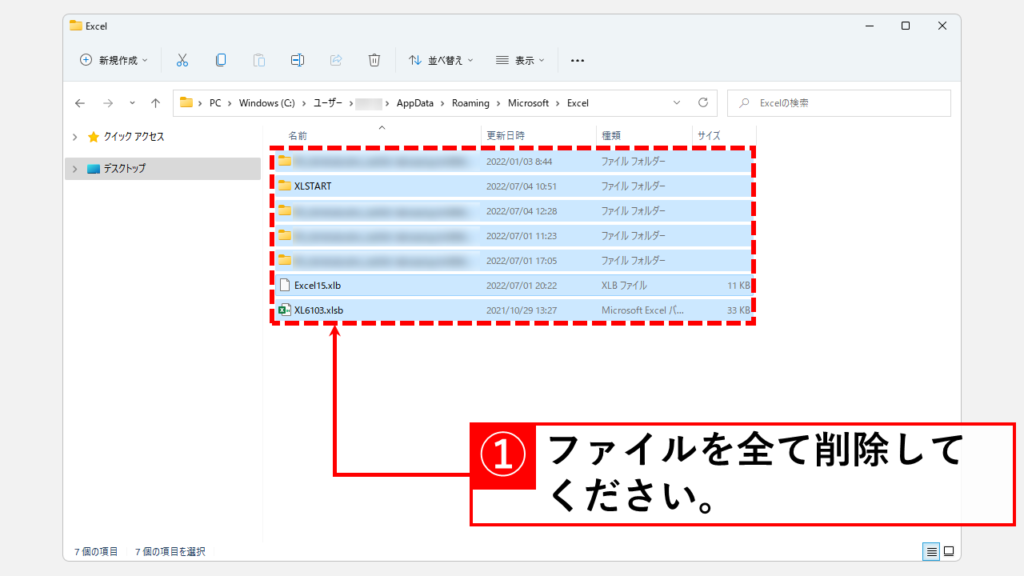Switch to details view layout icon
1024x576 pixels.
[931, 551]
